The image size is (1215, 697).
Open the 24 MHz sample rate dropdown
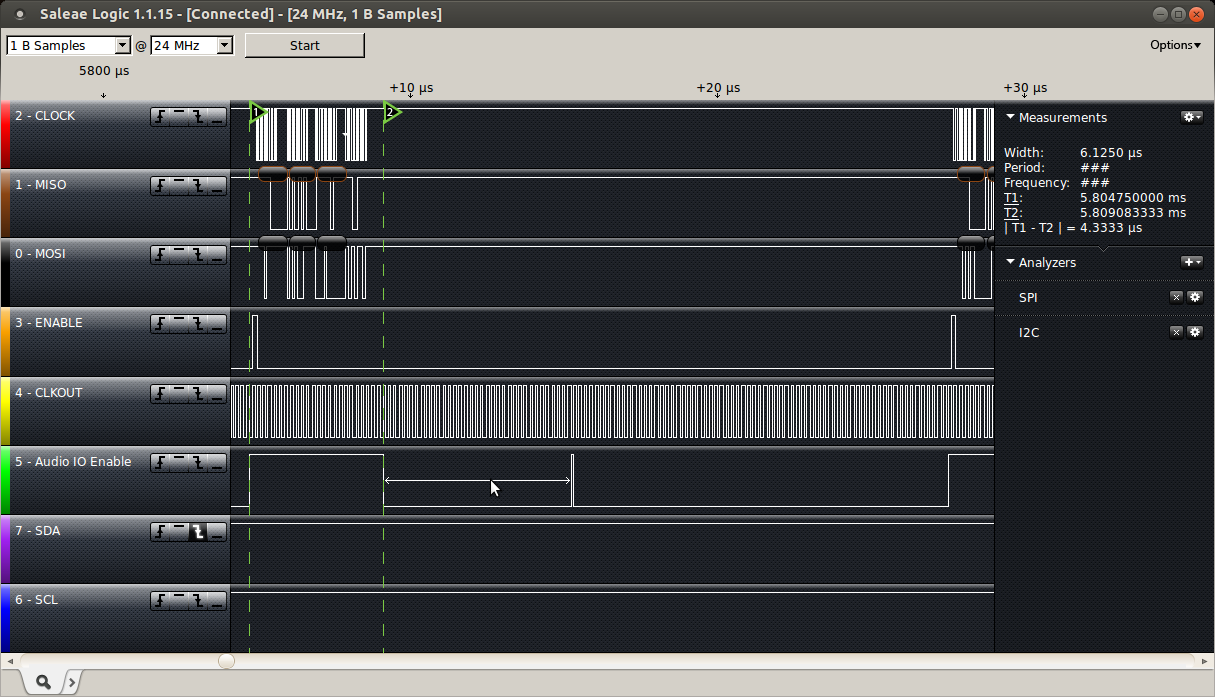(x=224, y=46)
